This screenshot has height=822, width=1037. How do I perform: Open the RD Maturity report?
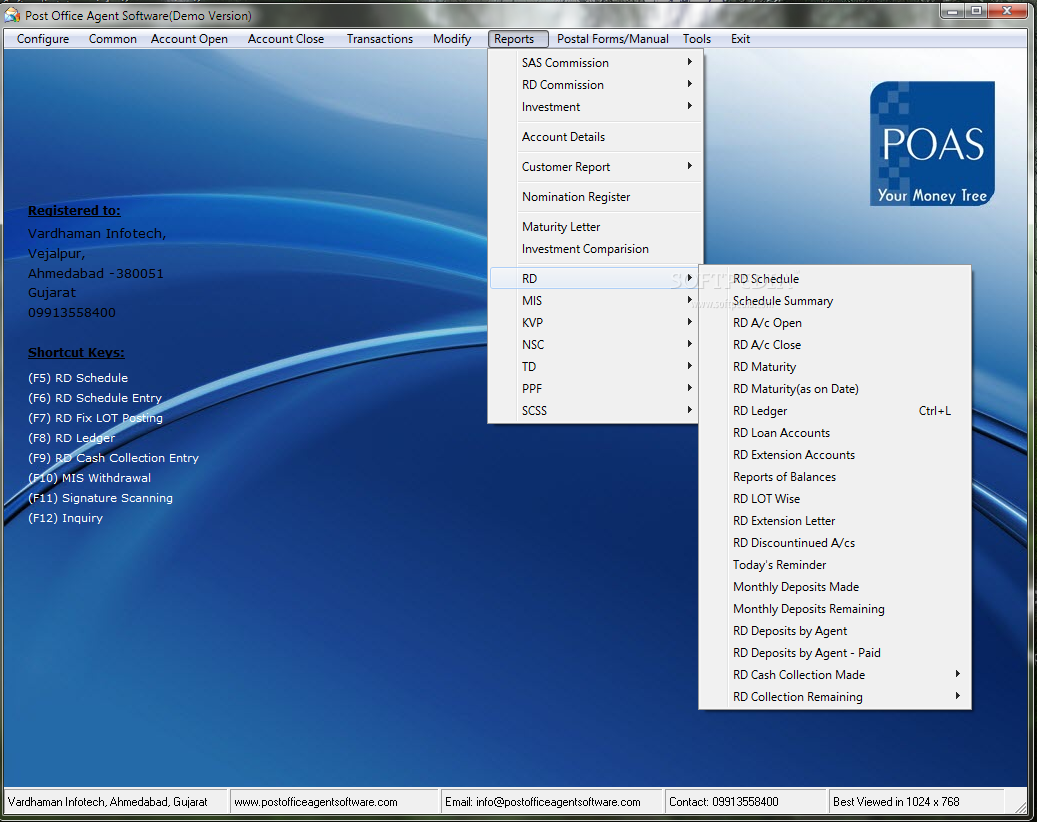(x=835, y=366)
